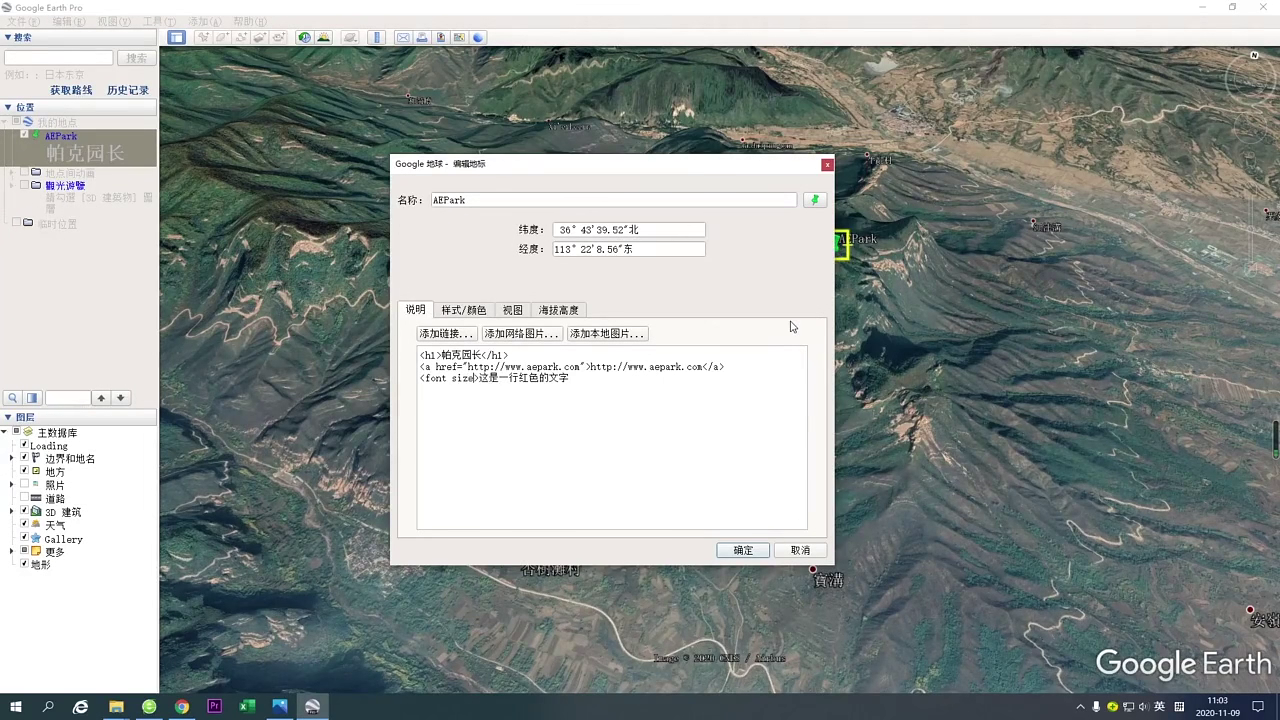
Task: Toggle the 边界和地名 layer checkbox
Action: tap(25, 458)
